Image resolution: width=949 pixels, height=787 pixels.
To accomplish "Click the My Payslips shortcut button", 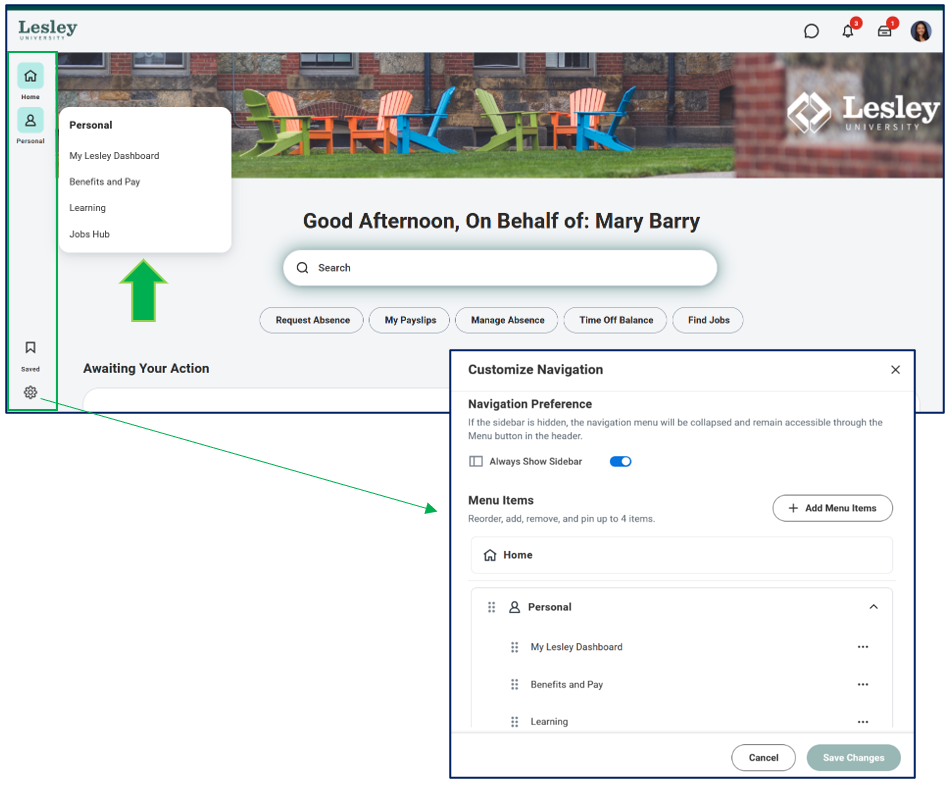I will pos(410,320).
